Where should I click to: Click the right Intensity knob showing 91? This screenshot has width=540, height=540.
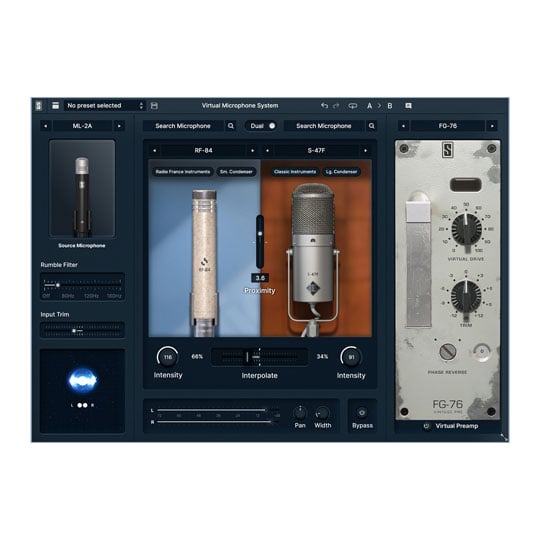[x=351, y=357]
